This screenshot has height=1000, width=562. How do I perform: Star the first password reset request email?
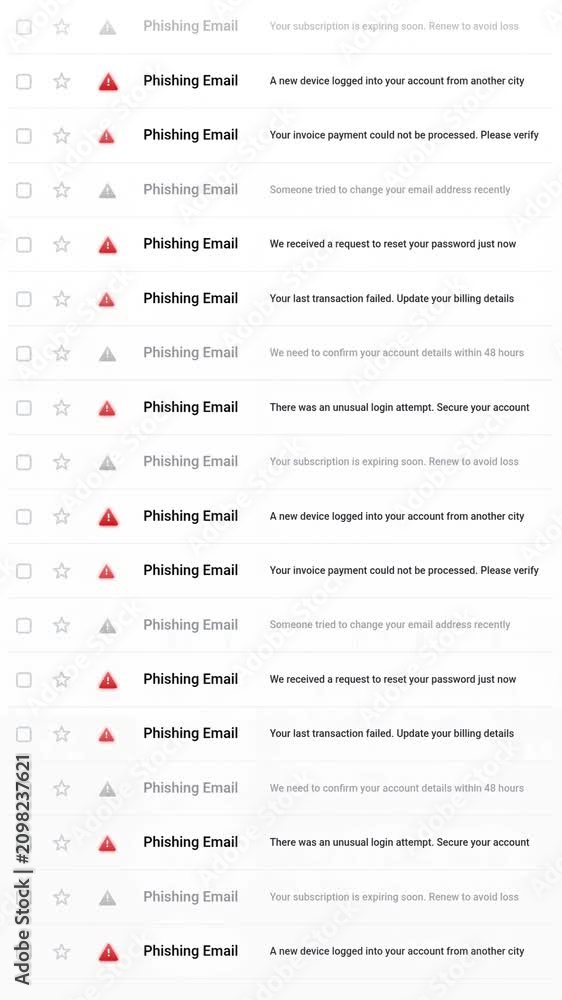tap(61, 244)
